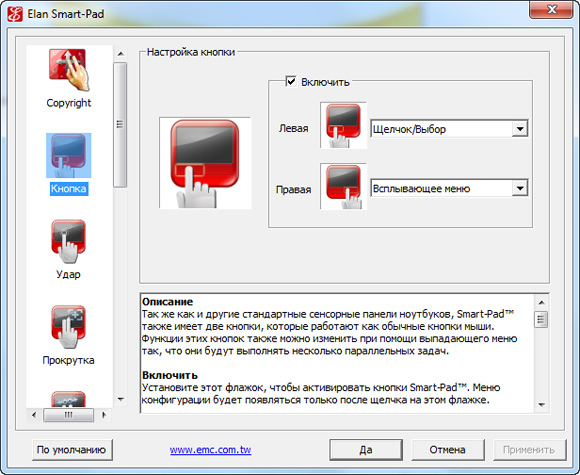The width and height of the screenshot is (580, 475).
Task: Expand the Левая Щелчок/Выбор dropdown
Action: [x=520, y=129]
